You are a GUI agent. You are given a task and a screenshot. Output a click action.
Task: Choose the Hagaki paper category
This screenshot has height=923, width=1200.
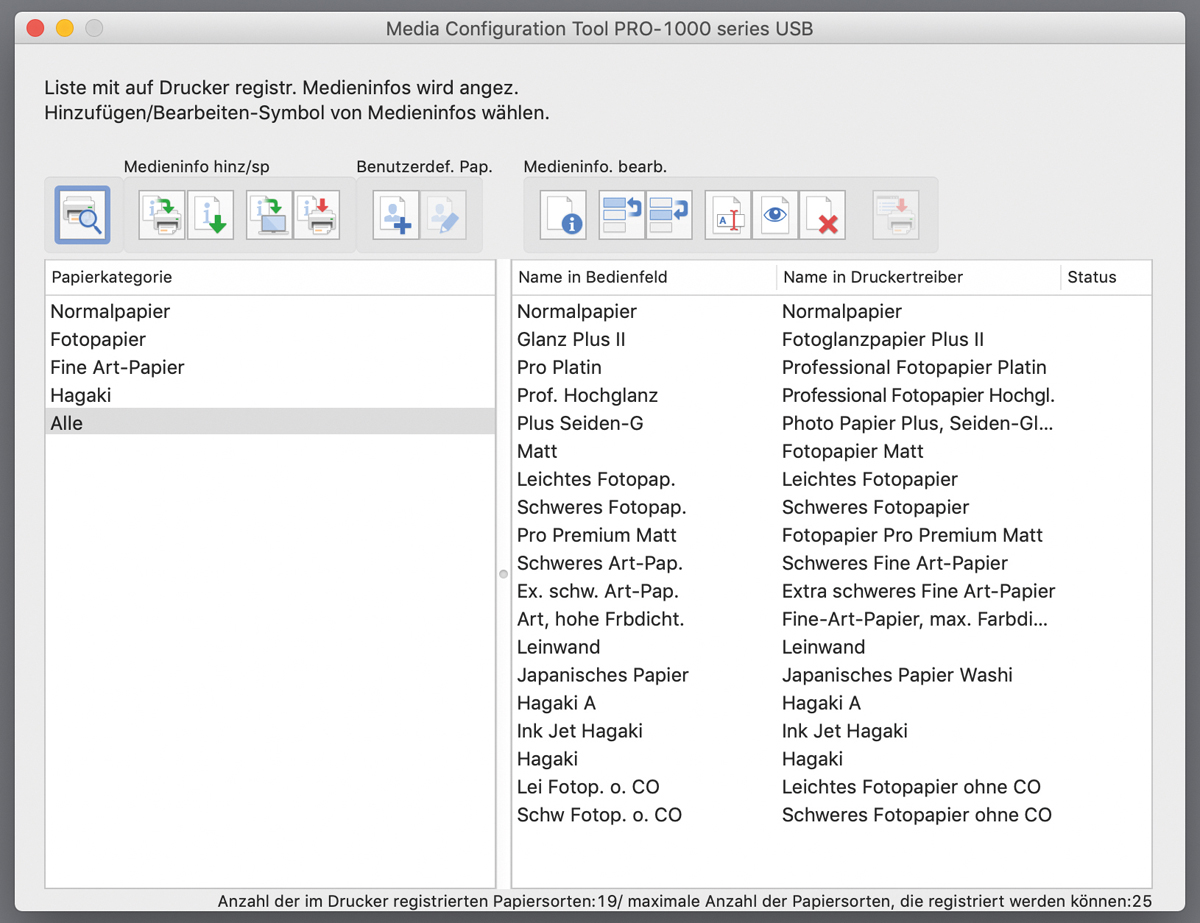coord(80,396)
